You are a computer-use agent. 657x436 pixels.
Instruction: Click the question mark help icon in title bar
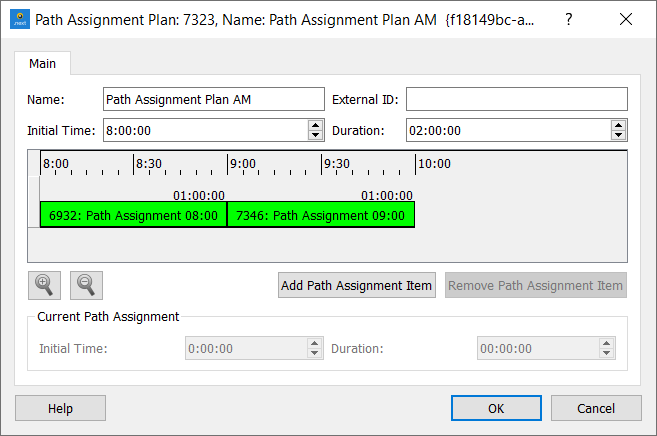click(x=568, y=19)
